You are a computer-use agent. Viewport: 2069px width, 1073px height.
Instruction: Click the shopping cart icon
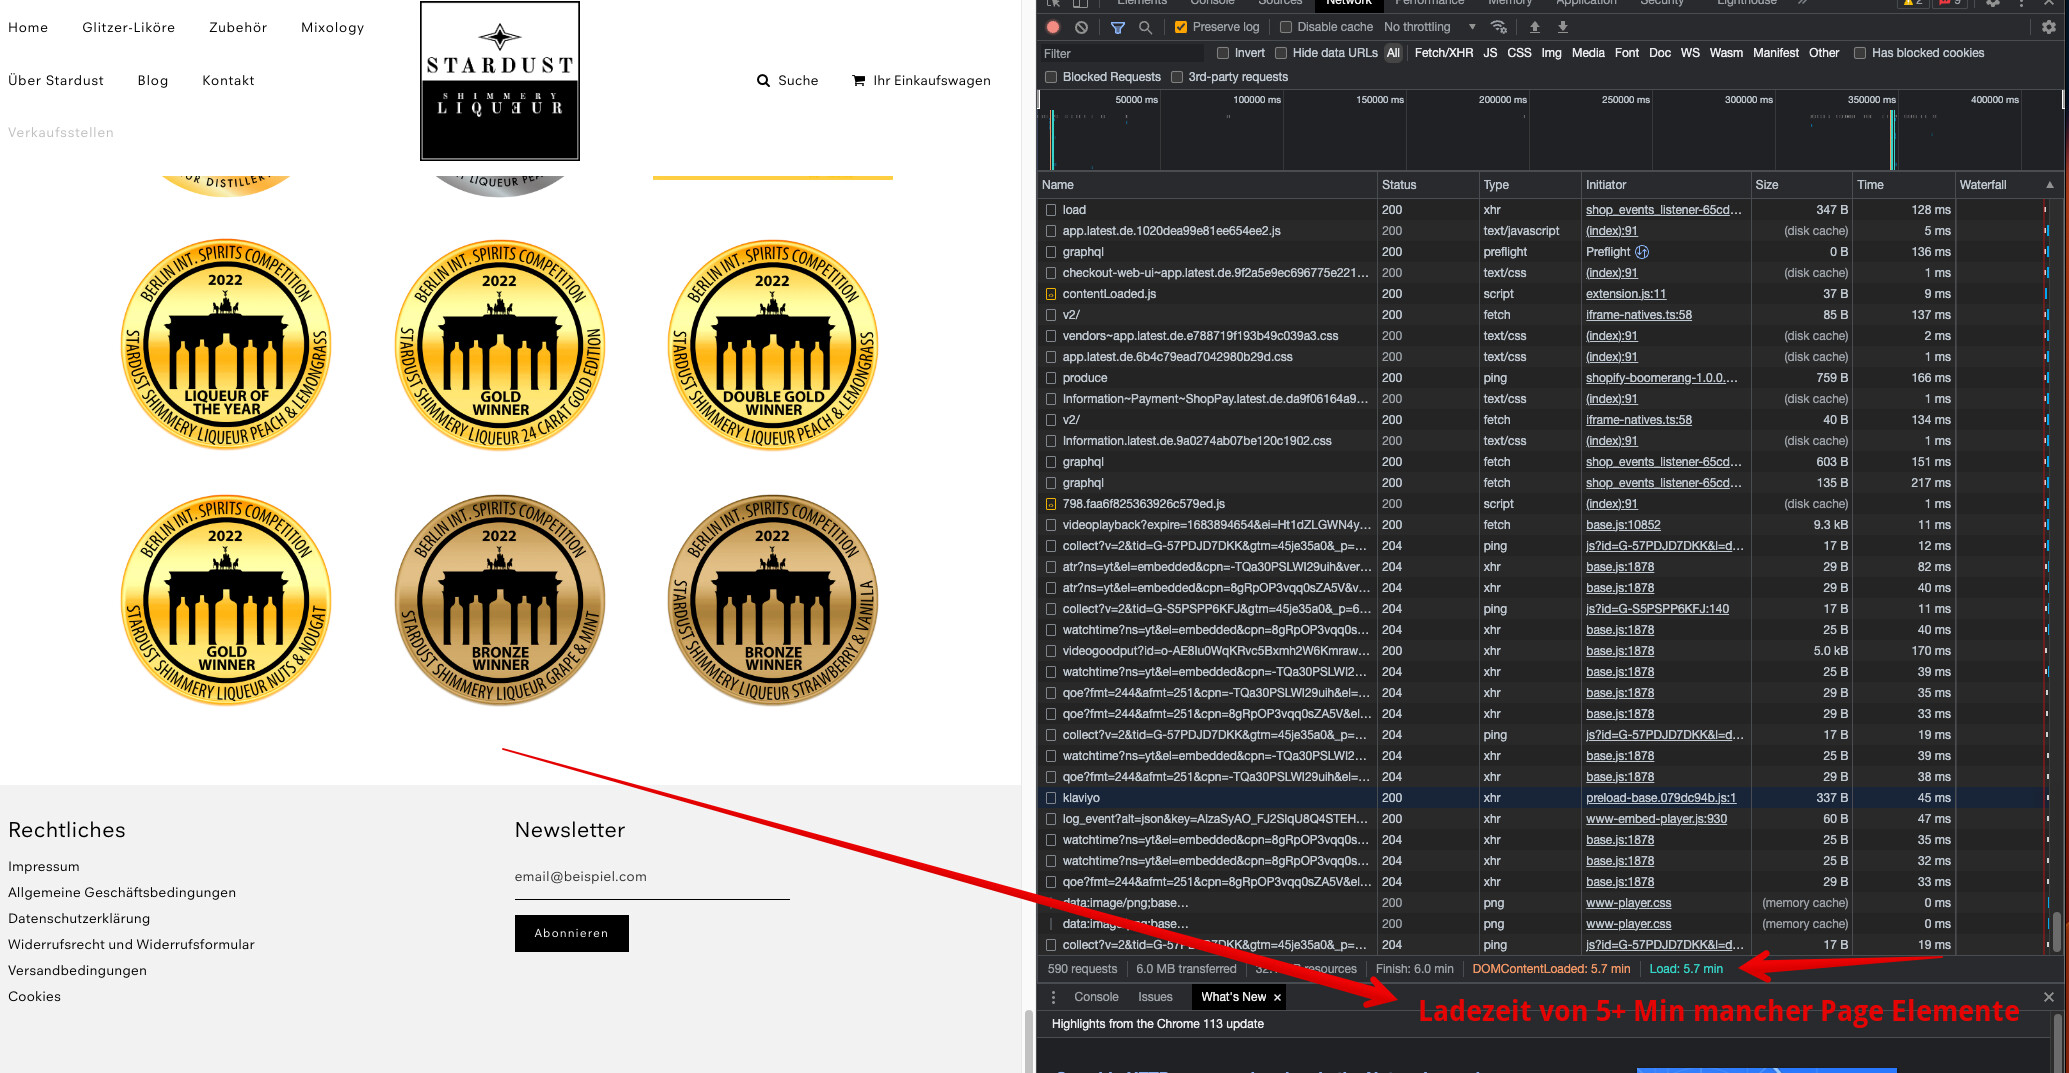[859, 81]
